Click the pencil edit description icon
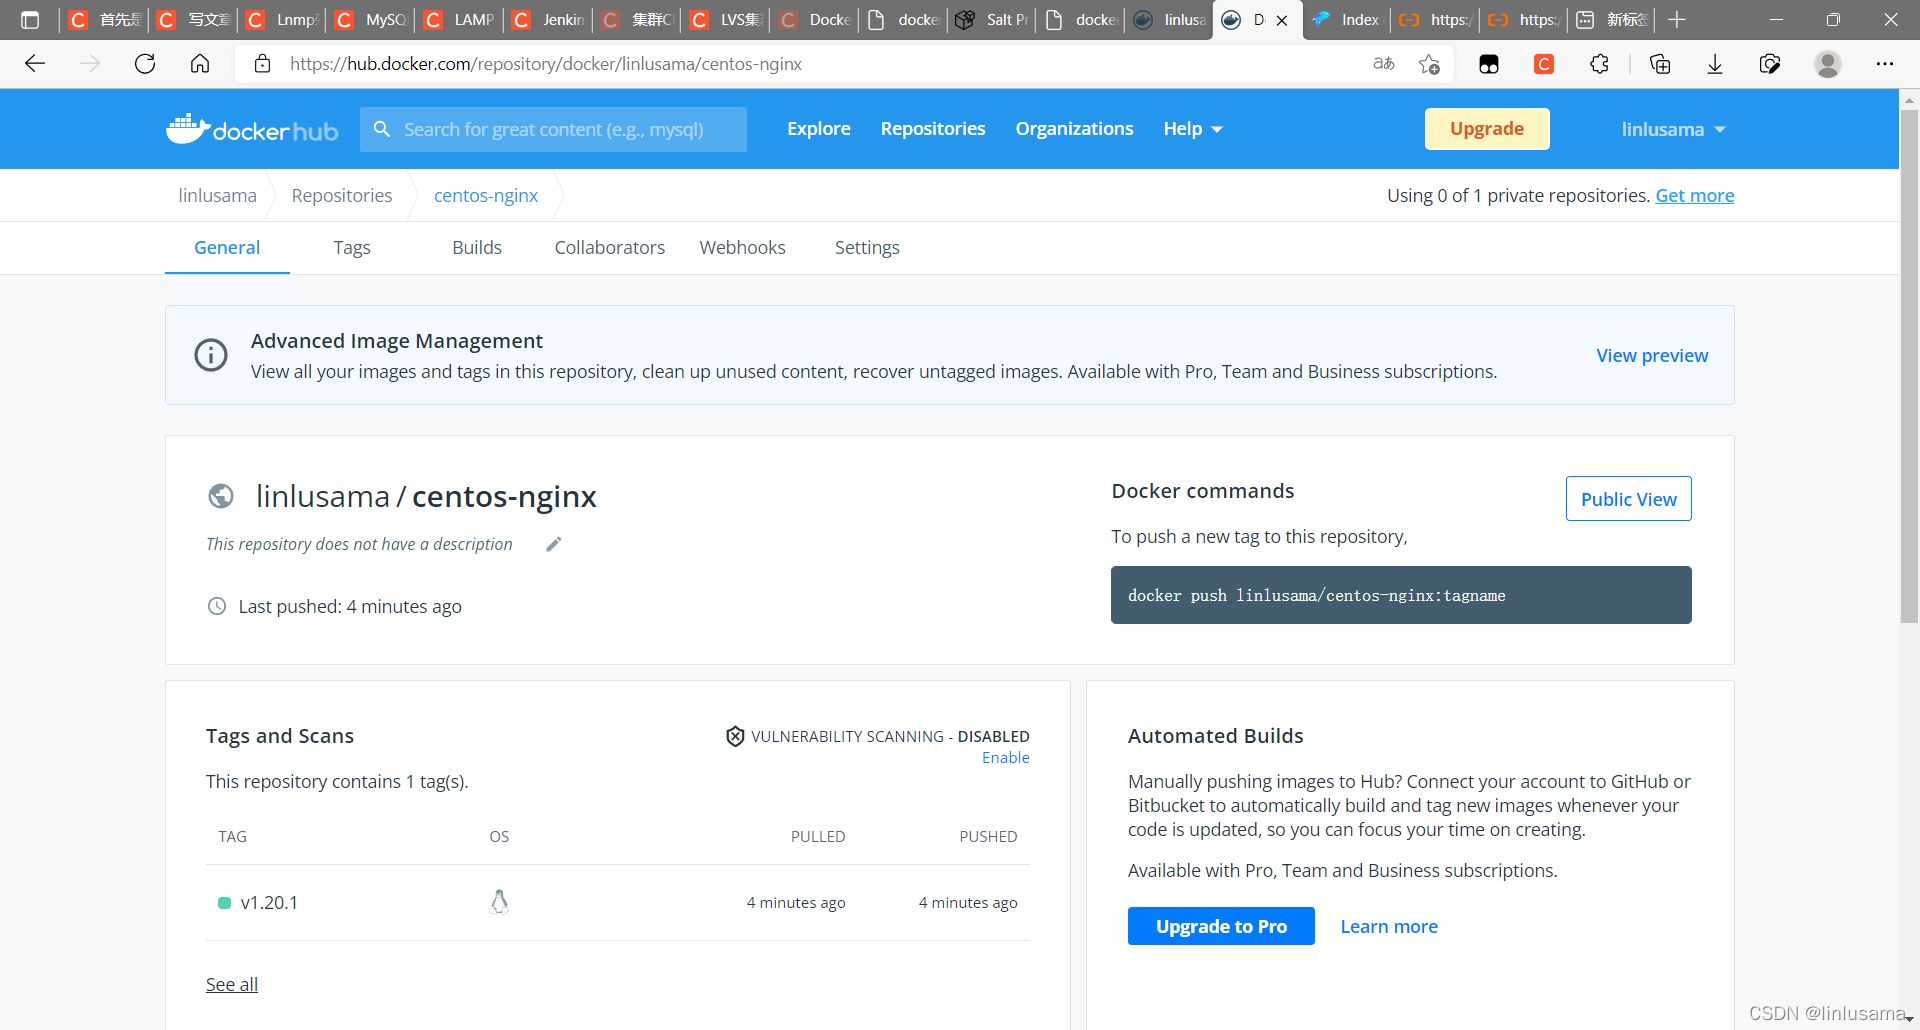Image resolution: width=1920 pixels, height=1030 pixels. [x=554, y=544]
